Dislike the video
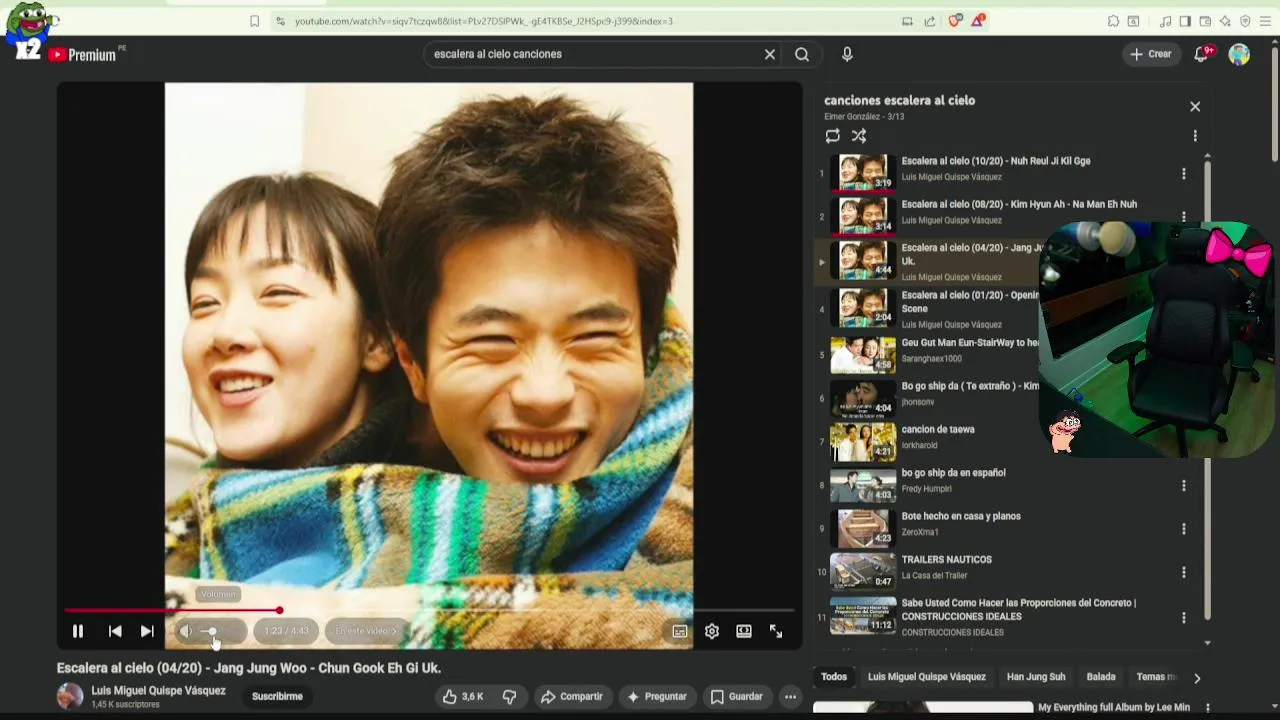1280x720 pixels. (x=510, y=696)
